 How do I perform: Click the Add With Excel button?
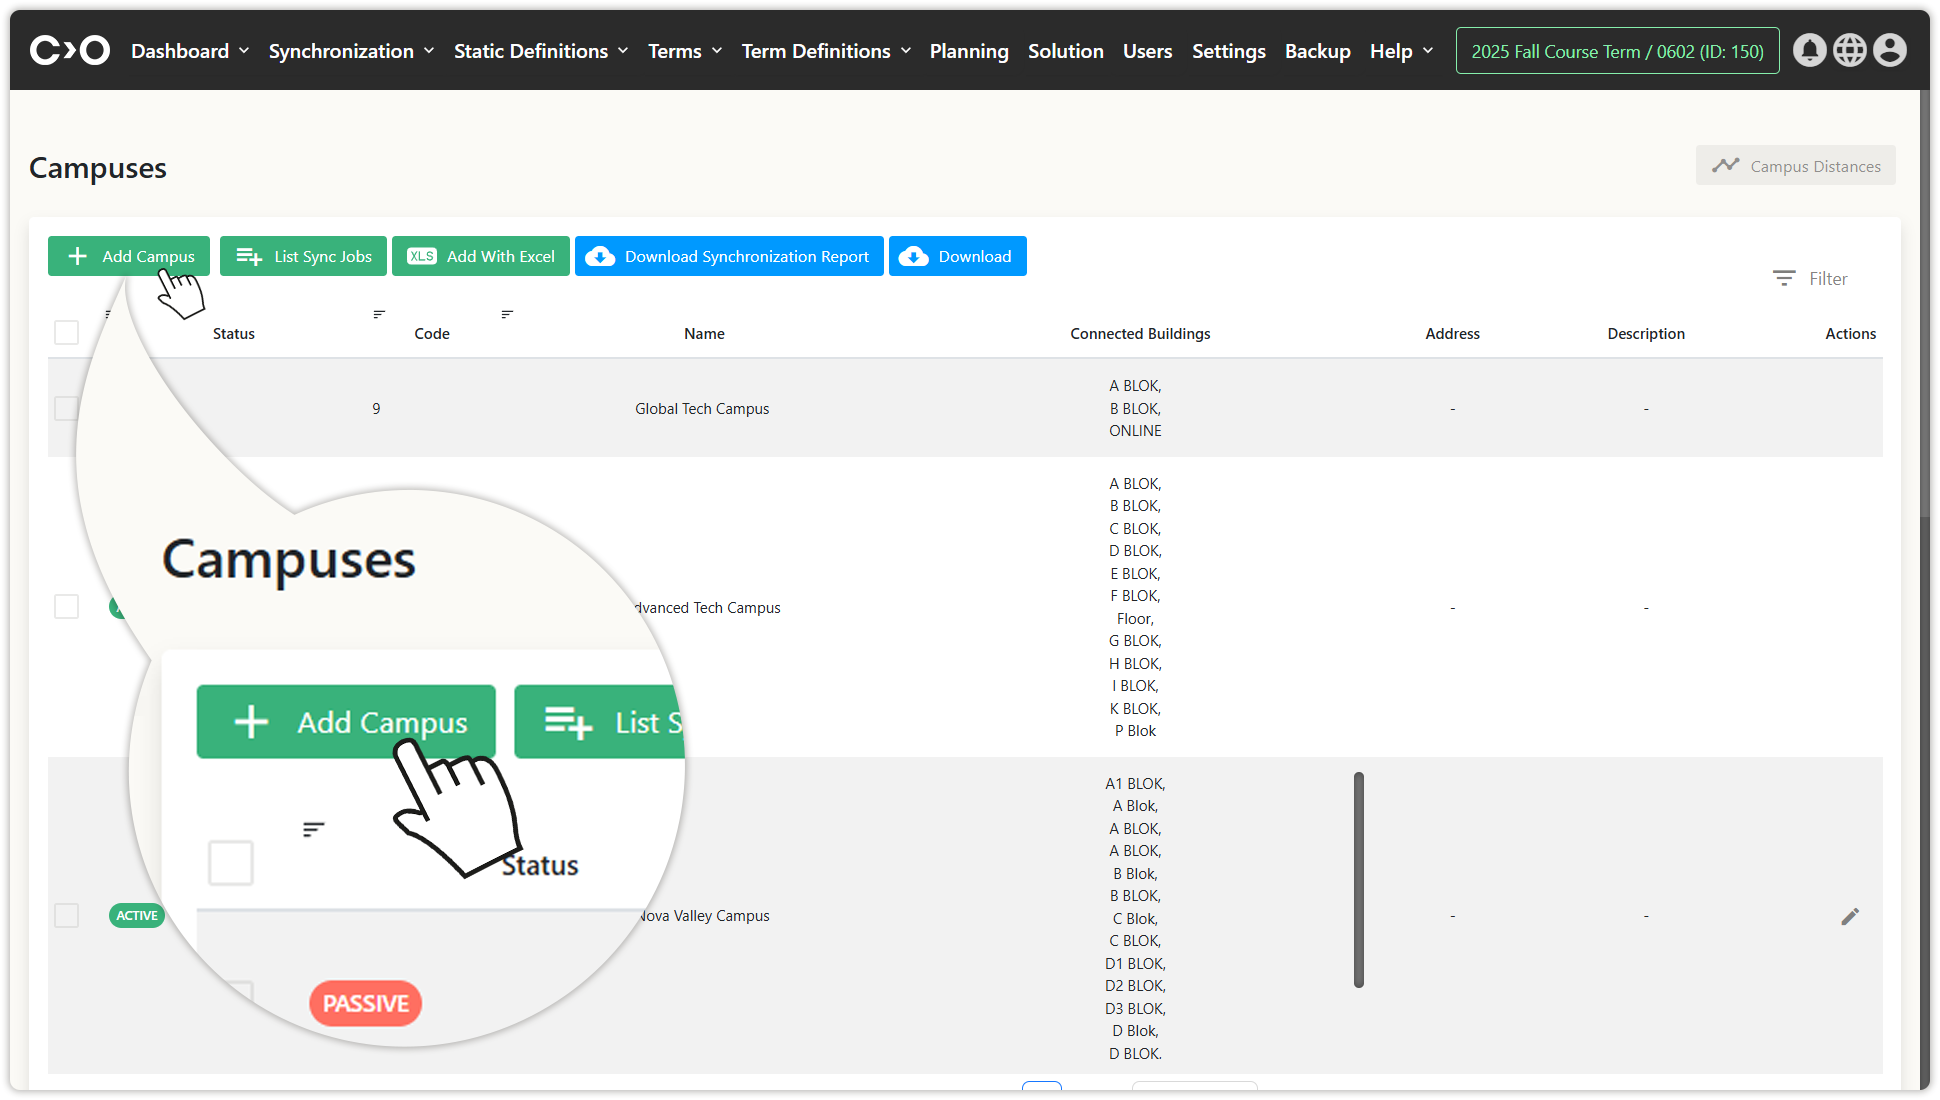pos(481,256)
